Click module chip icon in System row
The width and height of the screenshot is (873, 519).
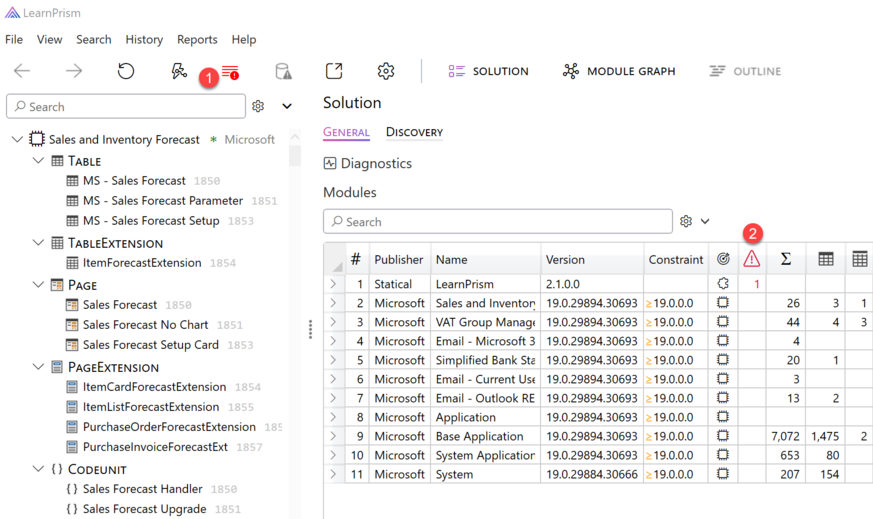[x=723, y=474]
